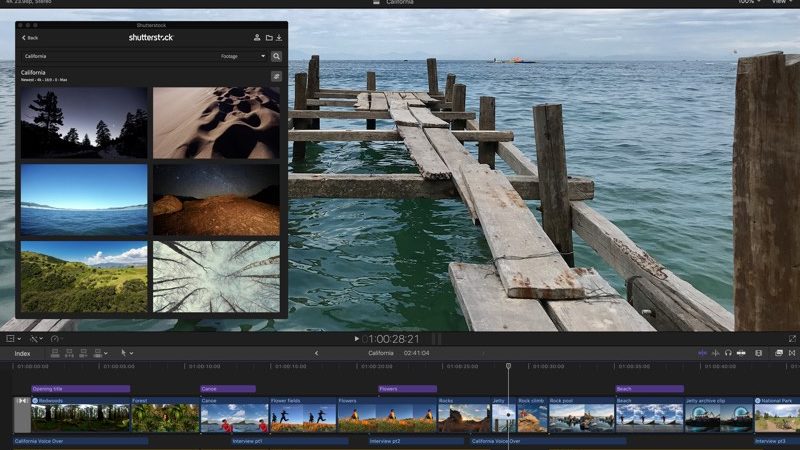This screenshot has width=800, height=450.
Task: Select the Flowers purple title clip
Action: 407,389
